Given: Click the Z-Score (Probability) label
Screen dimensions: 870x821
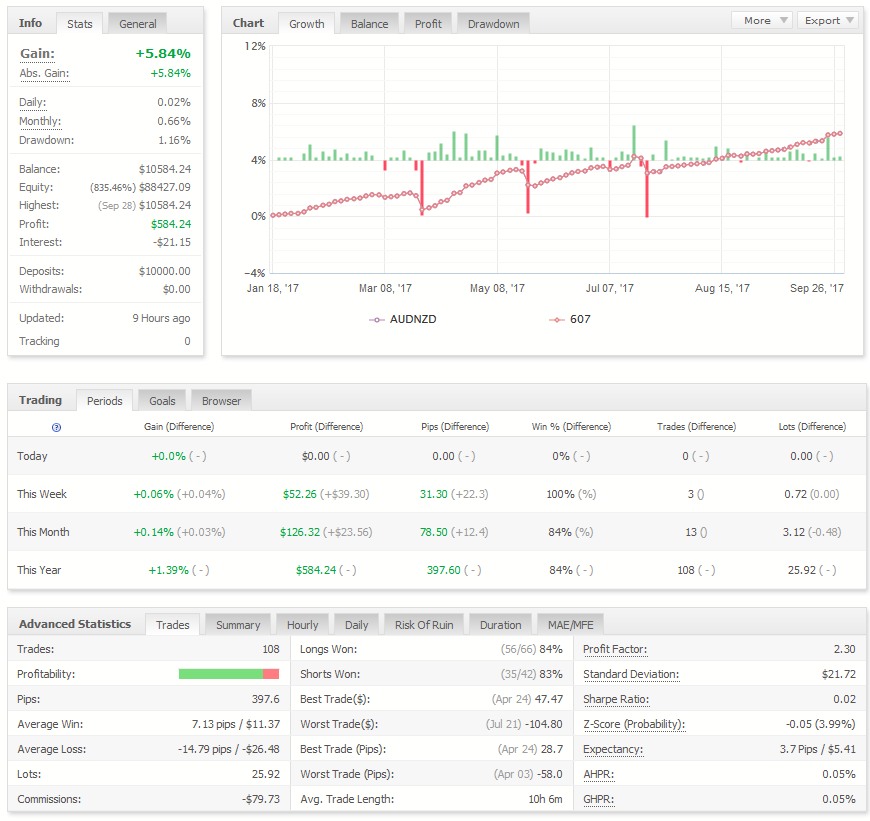Looking at the screenshot, I should (x=634, y=724).
